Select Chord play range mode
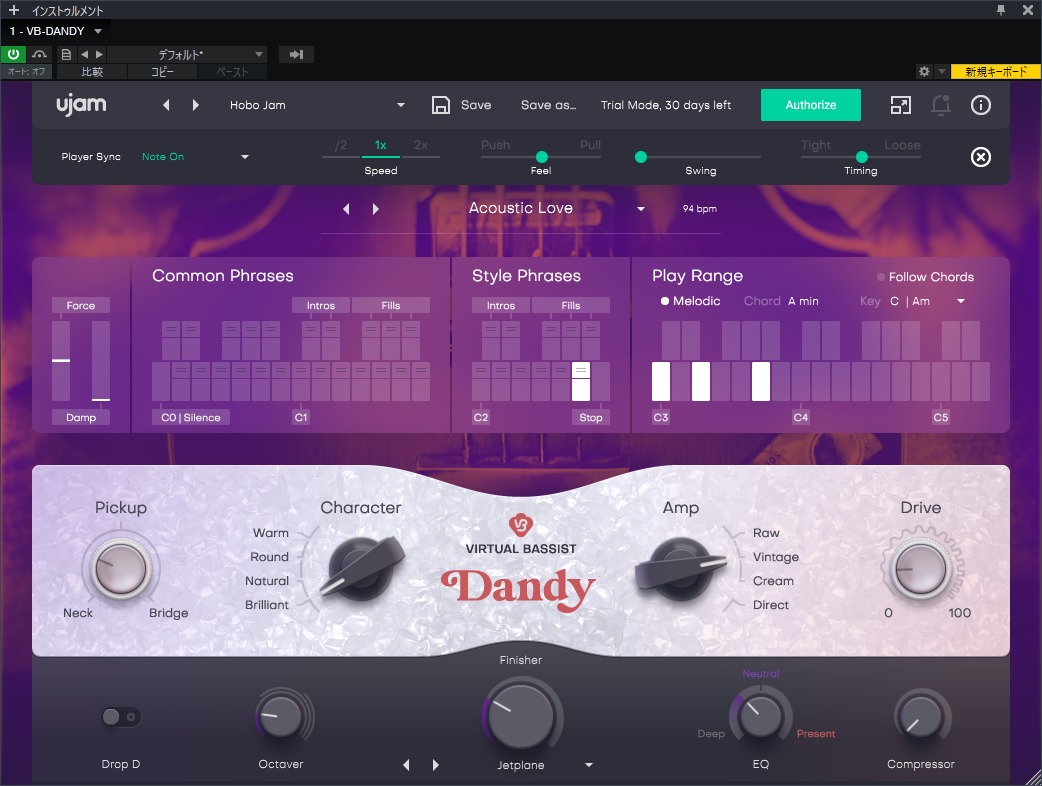 (762, 301)
